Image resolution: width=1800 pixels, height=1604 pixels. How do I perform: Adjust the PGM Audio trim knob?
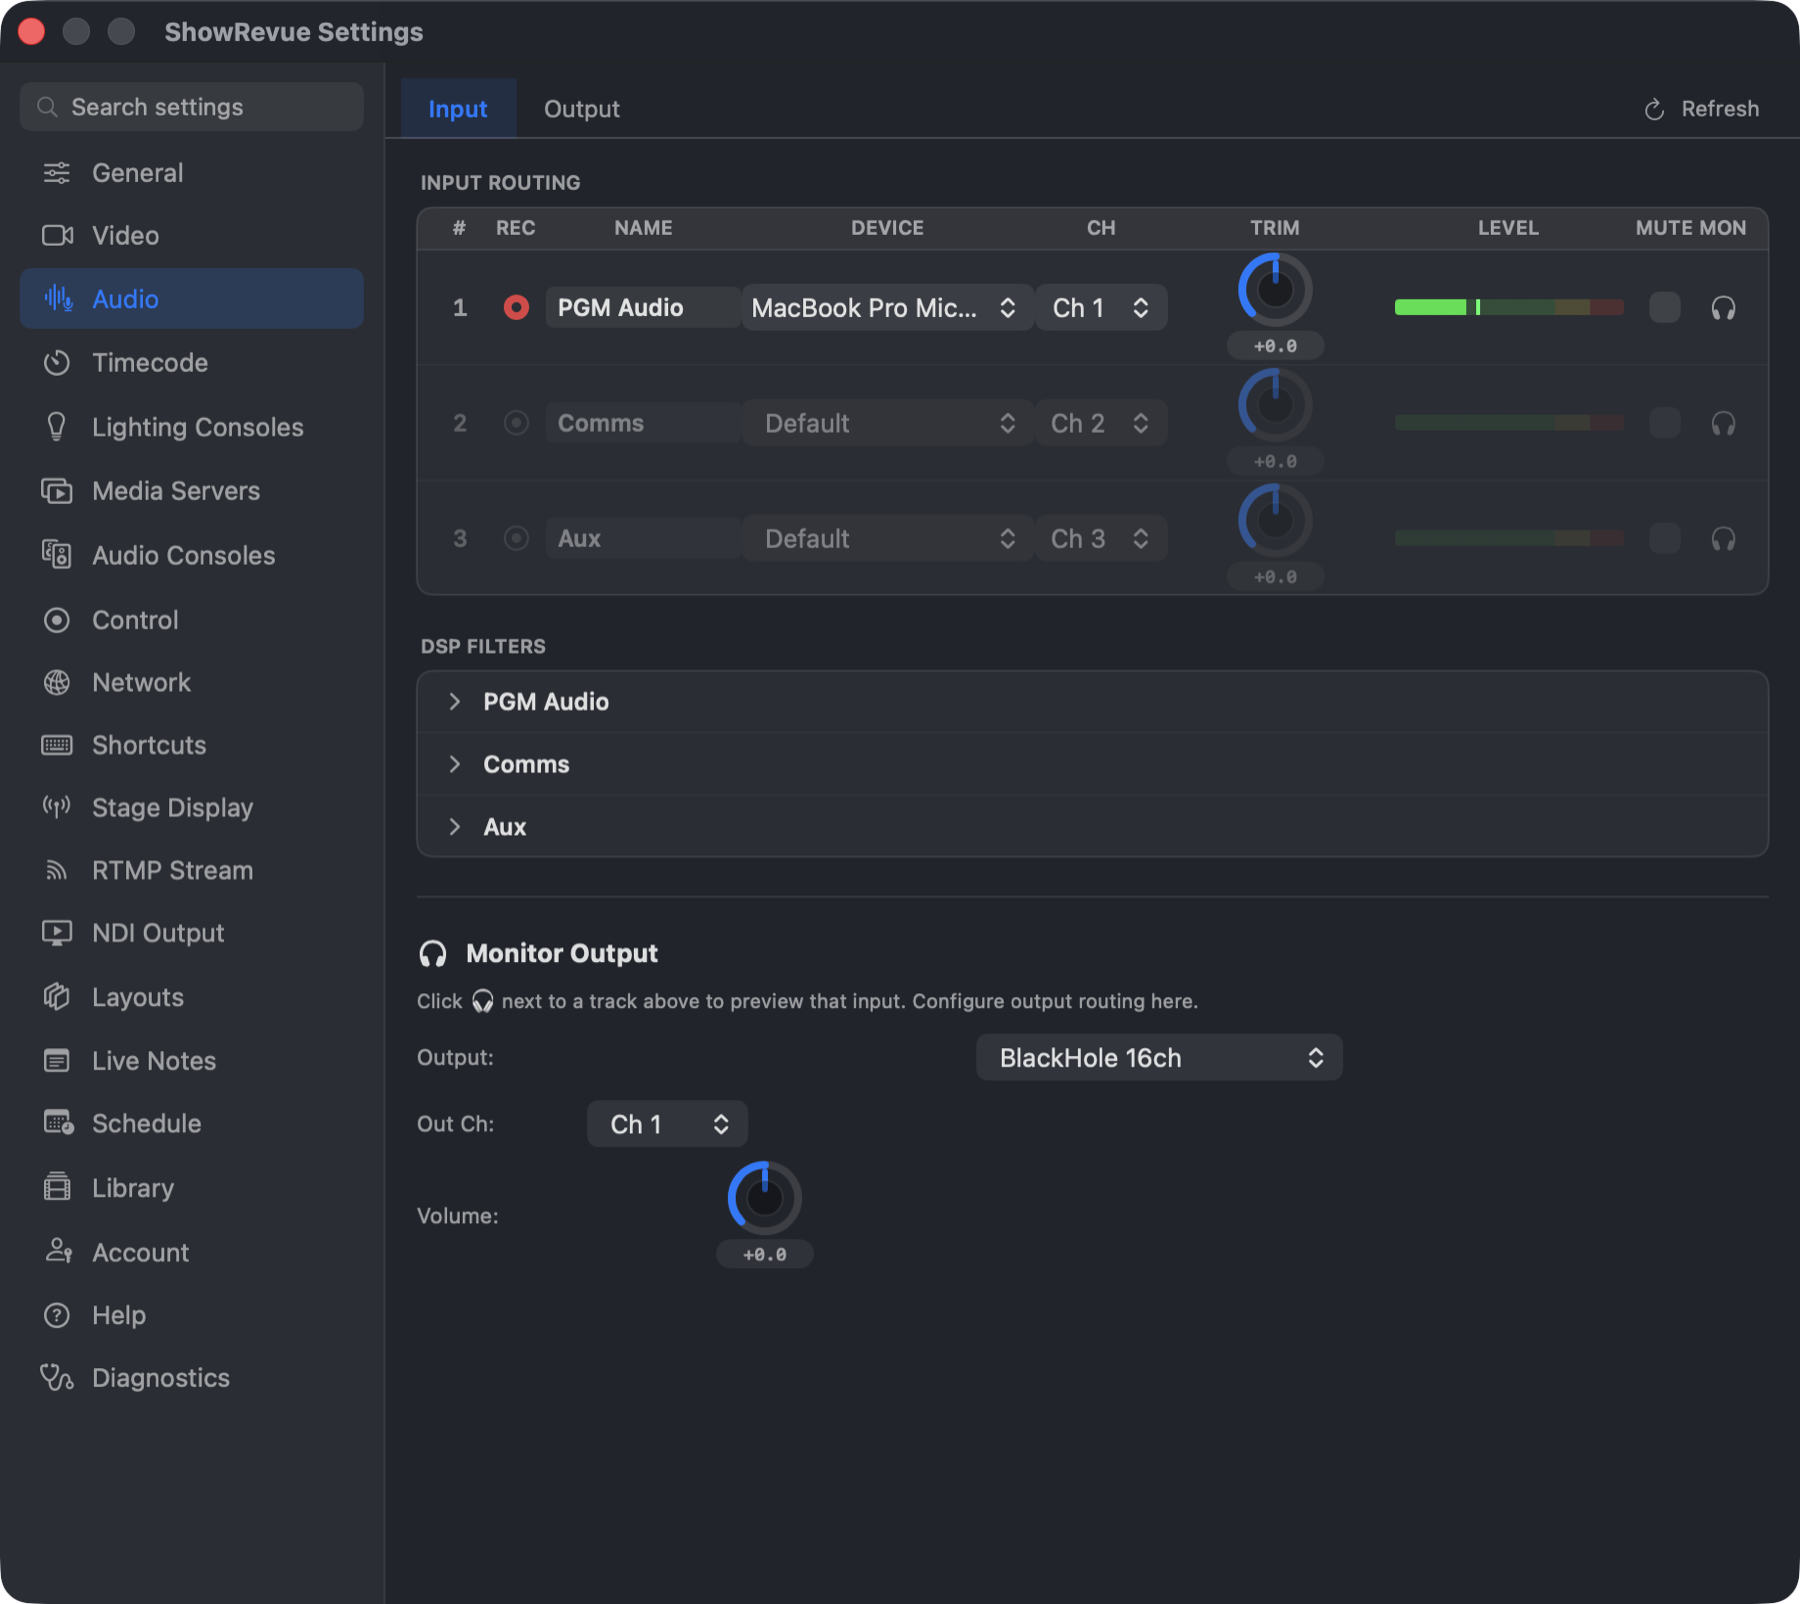click(1275, 290)
